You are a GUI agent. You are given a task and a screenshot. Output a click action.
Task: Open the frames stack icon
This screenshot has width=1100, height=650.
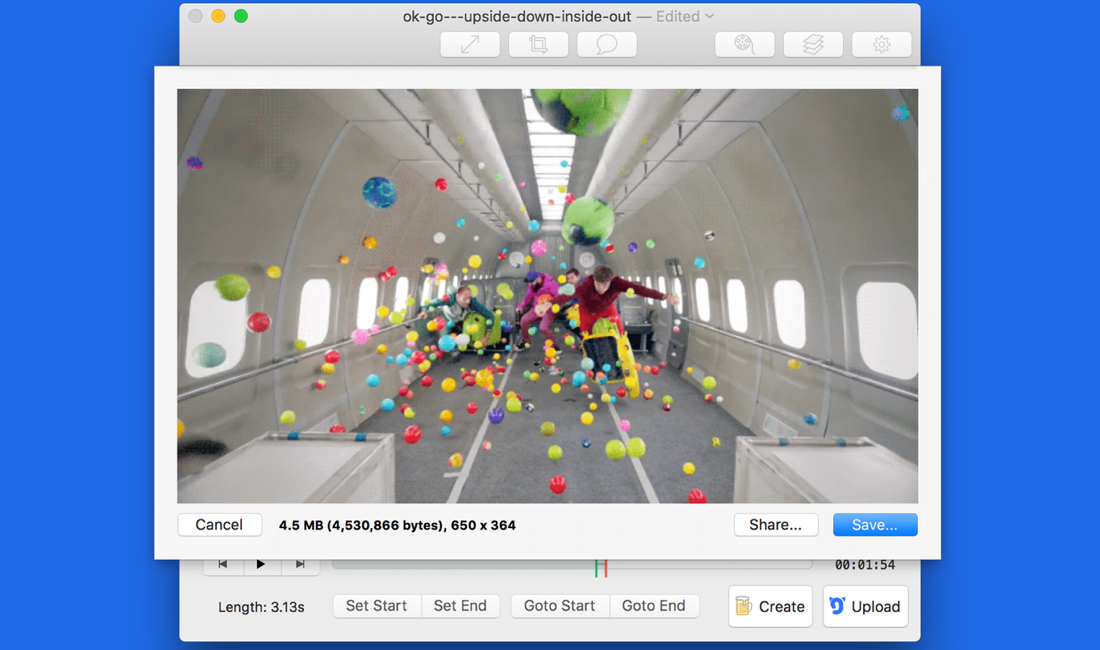tap(813, 44)
